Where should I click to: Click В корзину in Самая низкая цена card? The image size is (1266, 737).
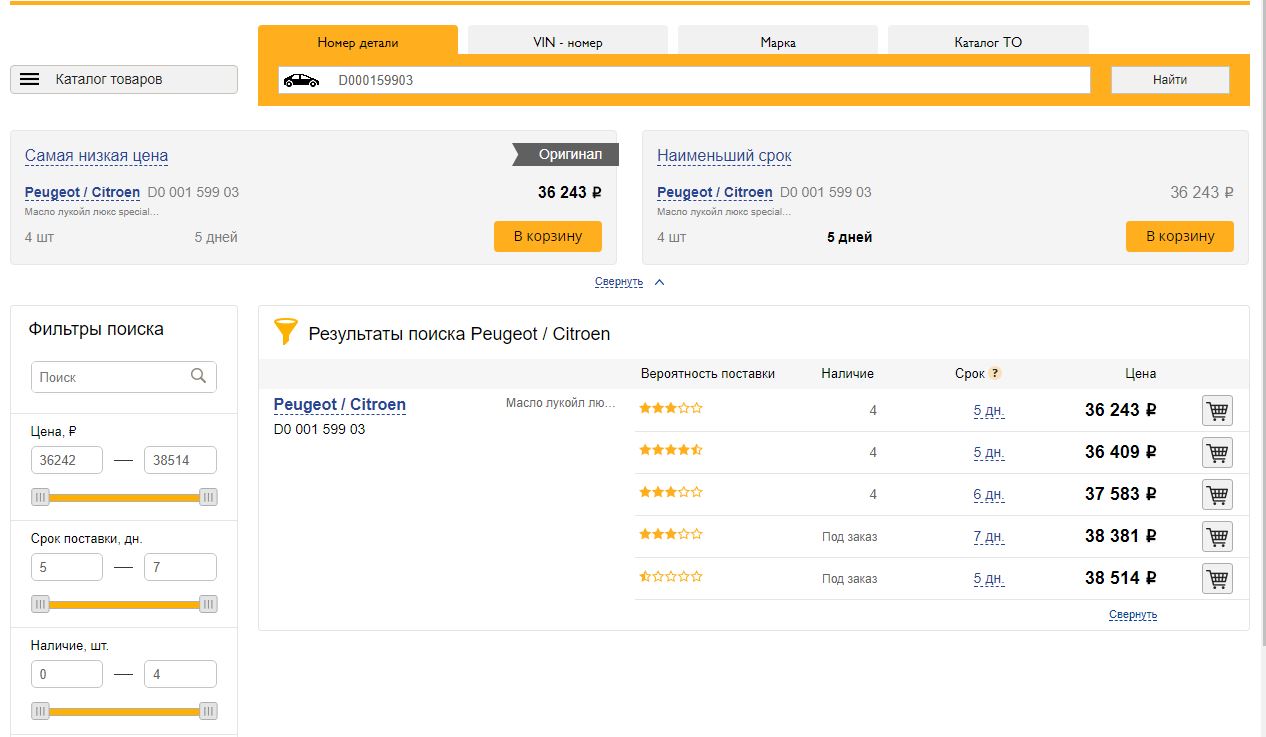pyautogui.click(x=548, y=236)
